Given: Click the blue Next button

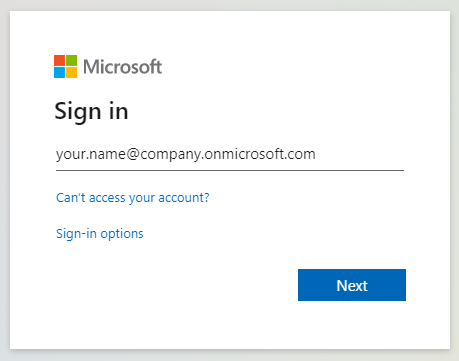Looking at the screenshot, I should (x=352, y=285).
